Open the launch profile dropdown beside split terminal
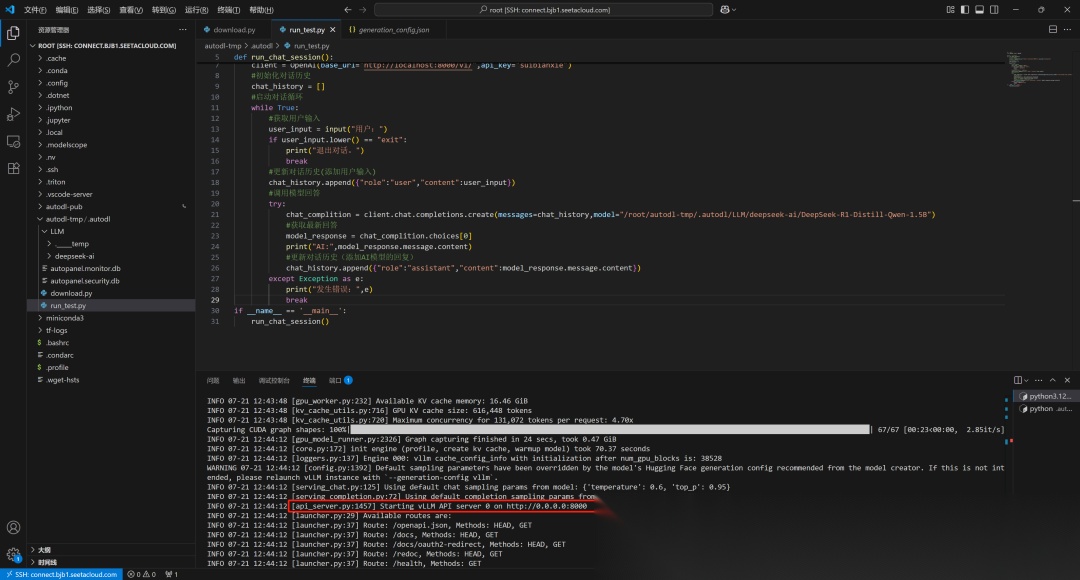 click(x=1026, y=380)
